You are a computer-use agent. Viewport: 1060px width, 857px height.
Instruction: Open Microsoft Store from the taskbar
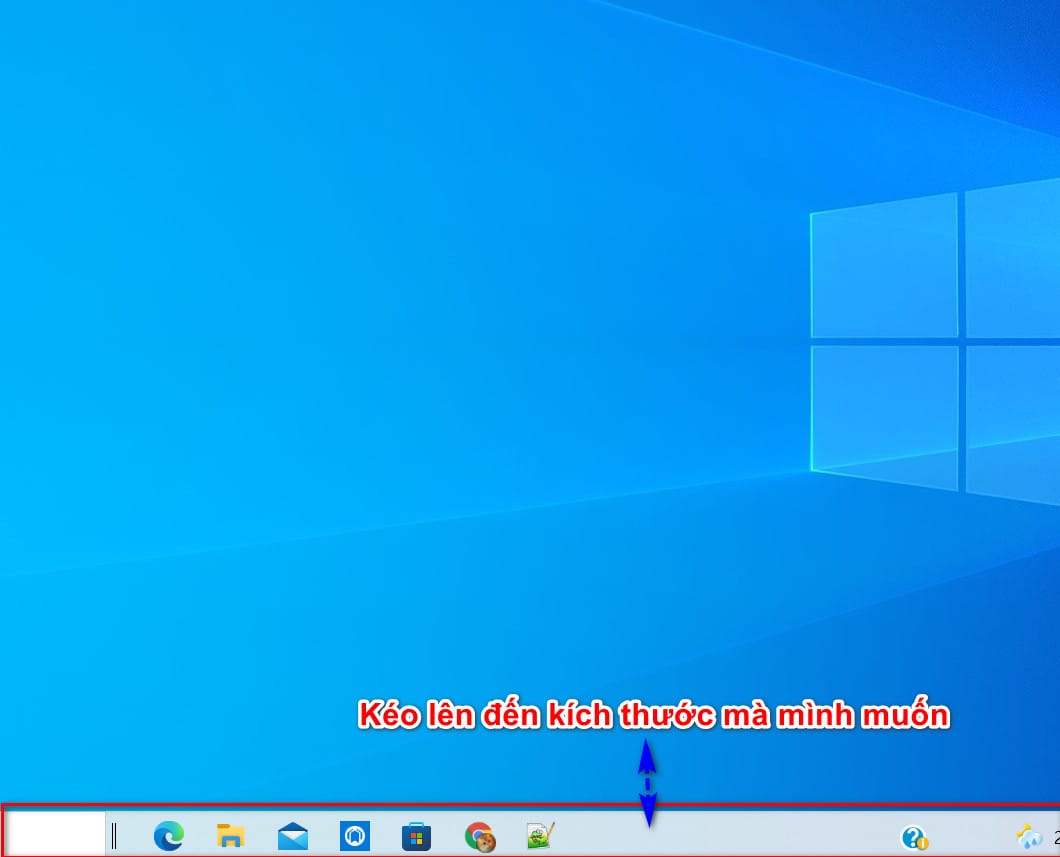(x=416, y=837)
